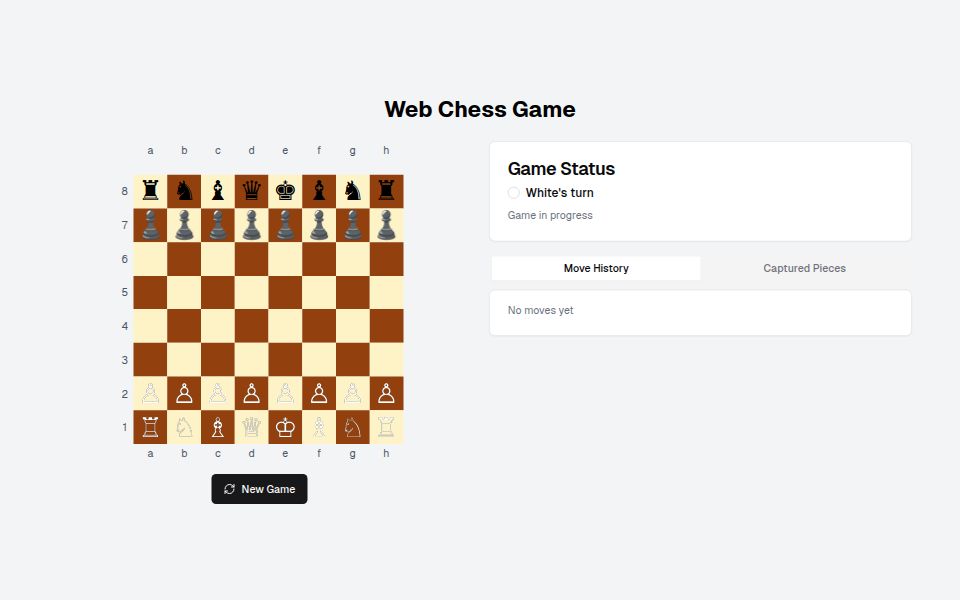This screenshot has height=600, width=960.
Task: Select the black queen on d8
Action: coord(251,190)
